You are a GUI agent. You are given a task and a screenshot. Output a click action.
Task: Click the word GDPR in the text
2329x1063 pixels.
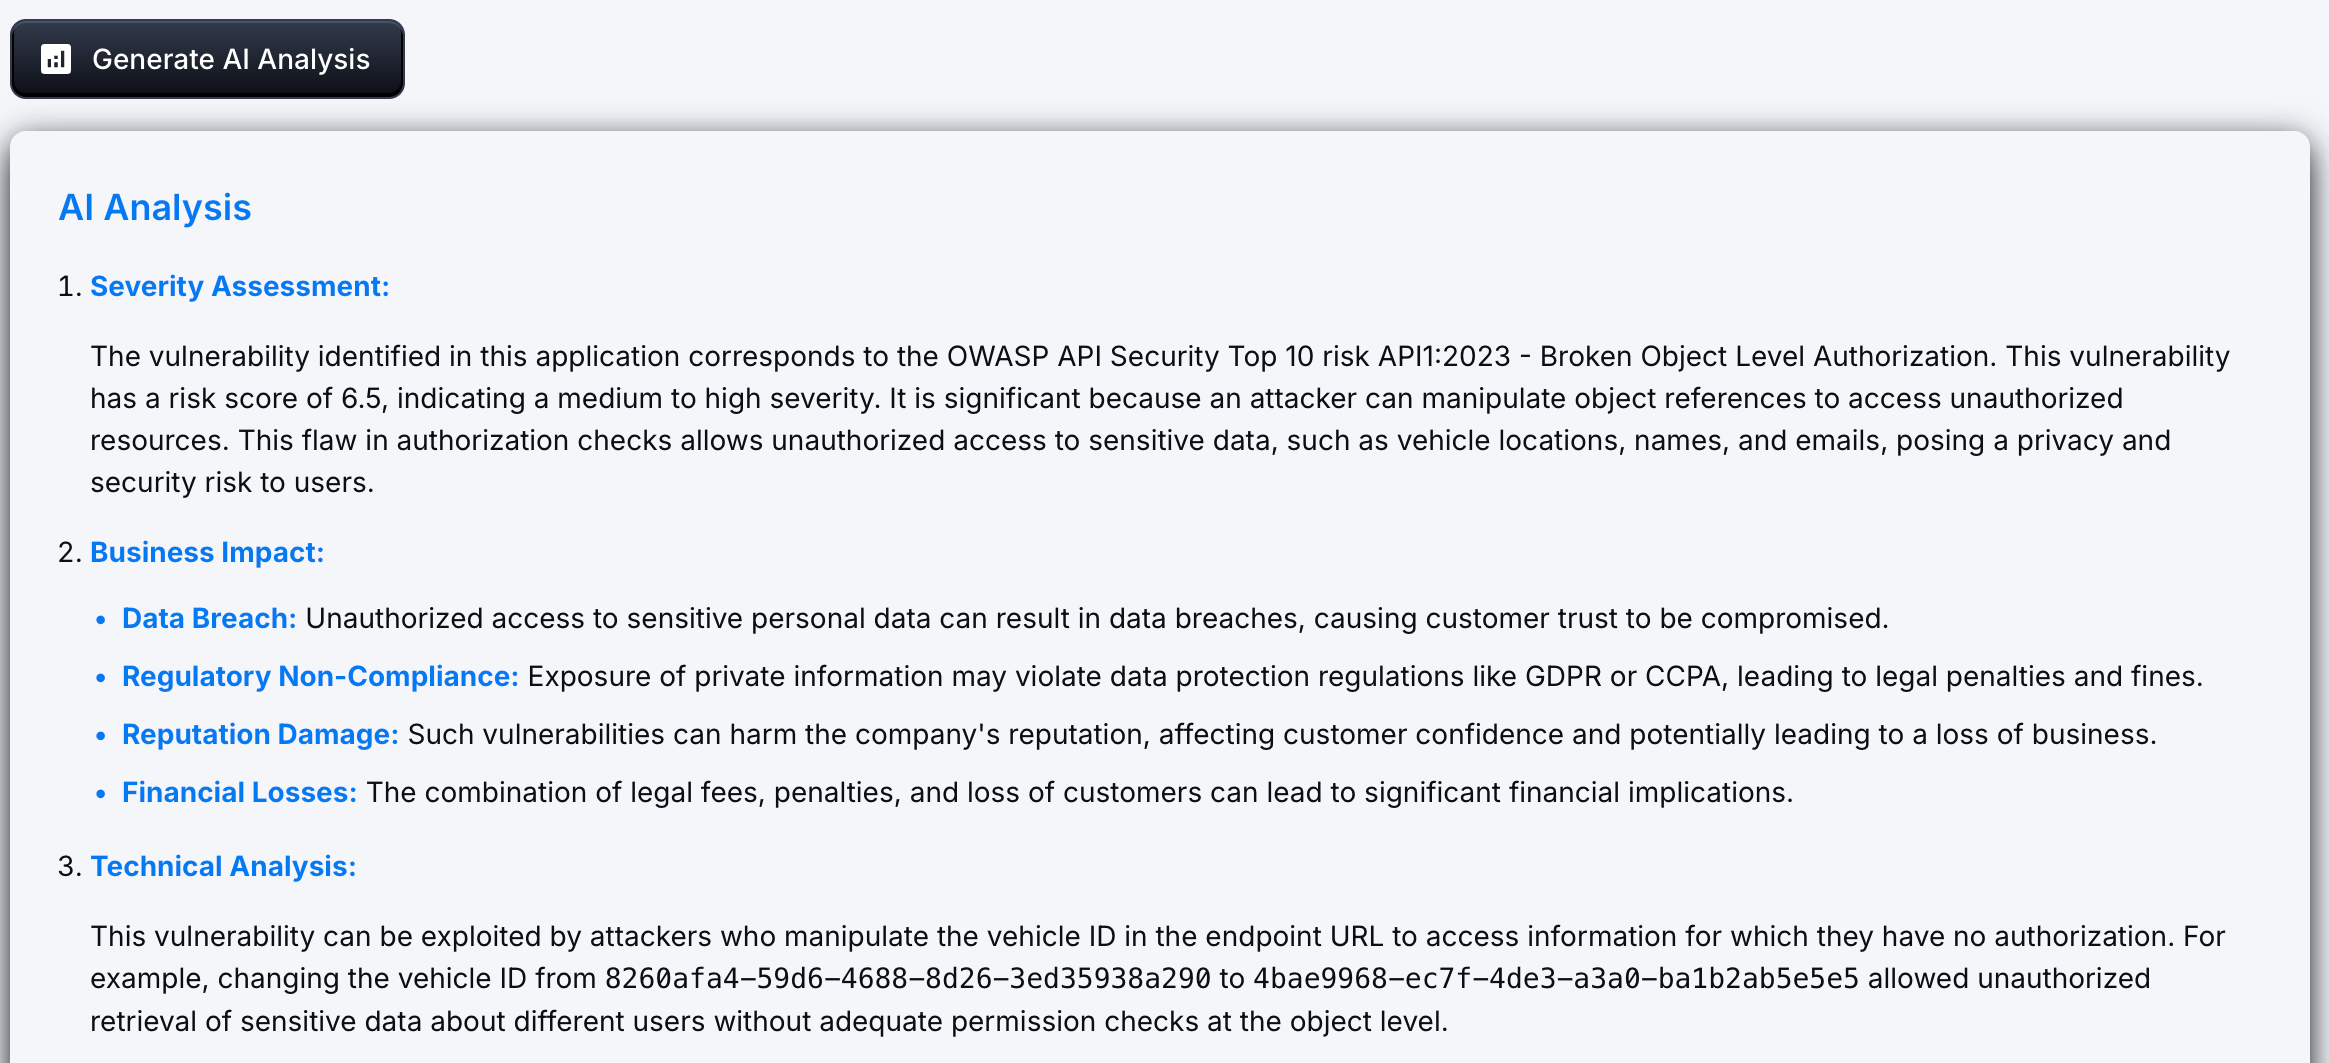(x=1563, y=677)
